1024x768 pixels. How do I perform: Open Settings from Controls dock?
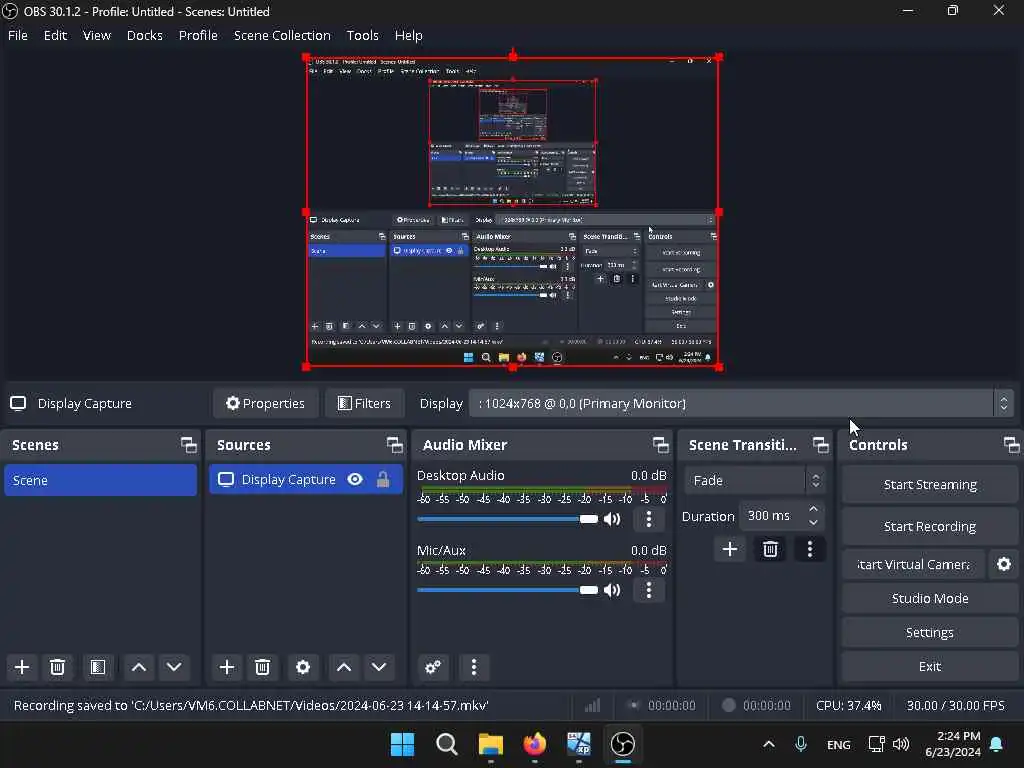point(930,632)
